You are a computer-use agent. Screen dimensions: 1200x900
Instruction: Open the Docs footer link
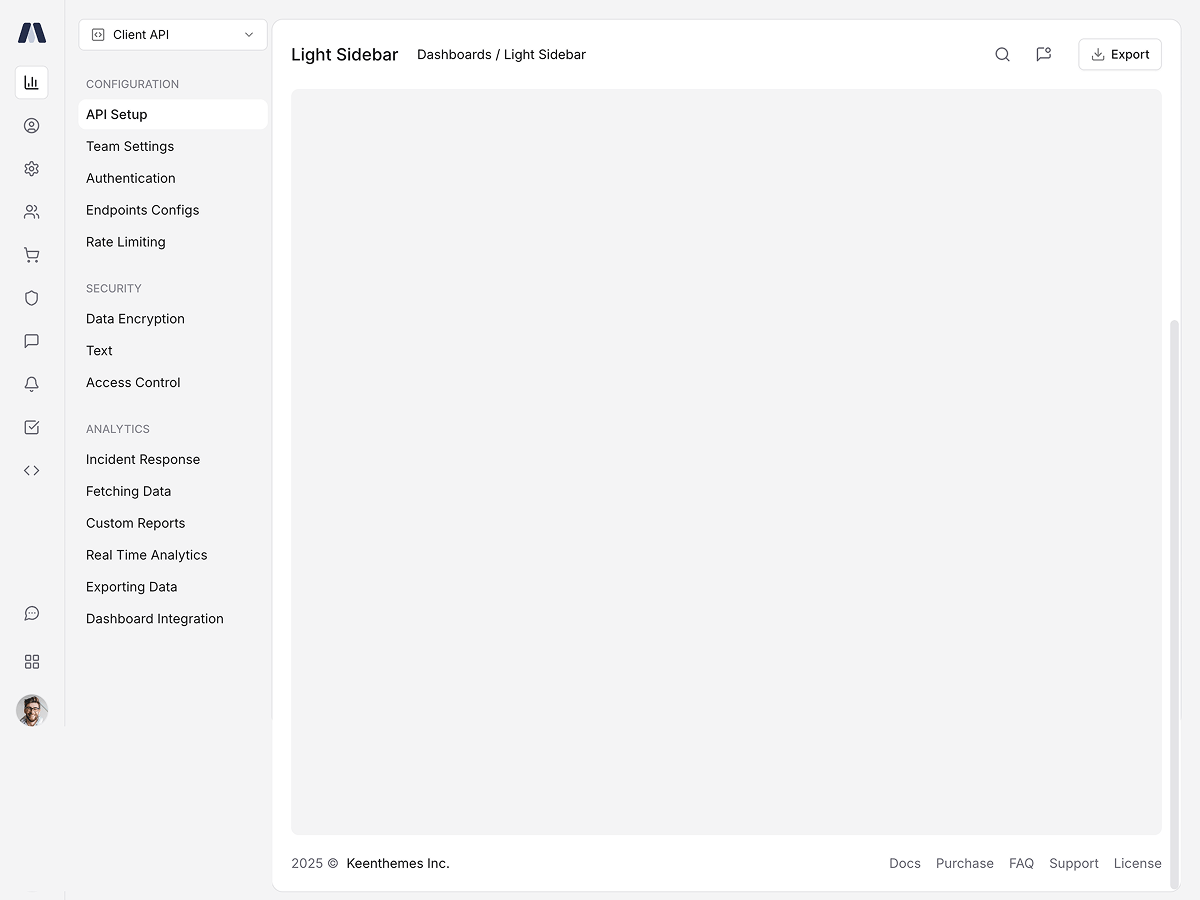tap(904, 863)
